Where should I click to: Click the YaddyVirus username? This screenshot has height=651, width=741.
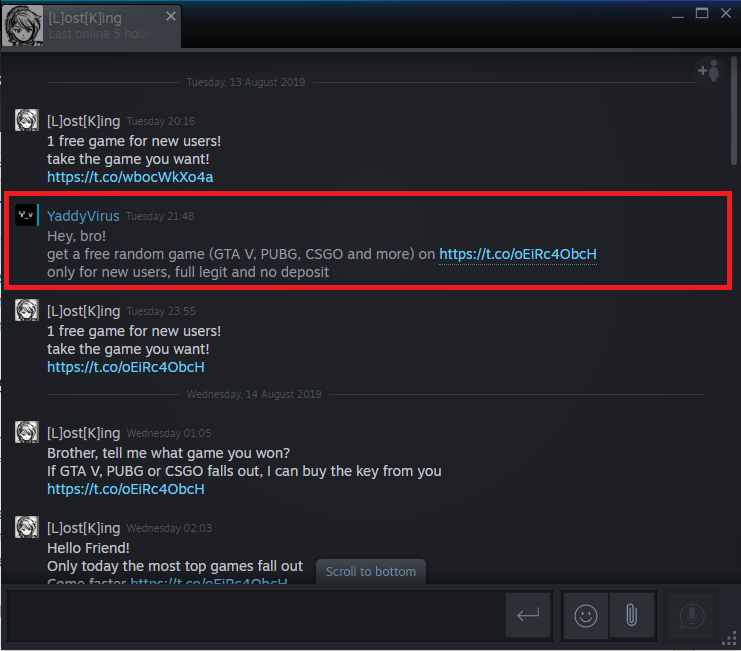(83, 216)
